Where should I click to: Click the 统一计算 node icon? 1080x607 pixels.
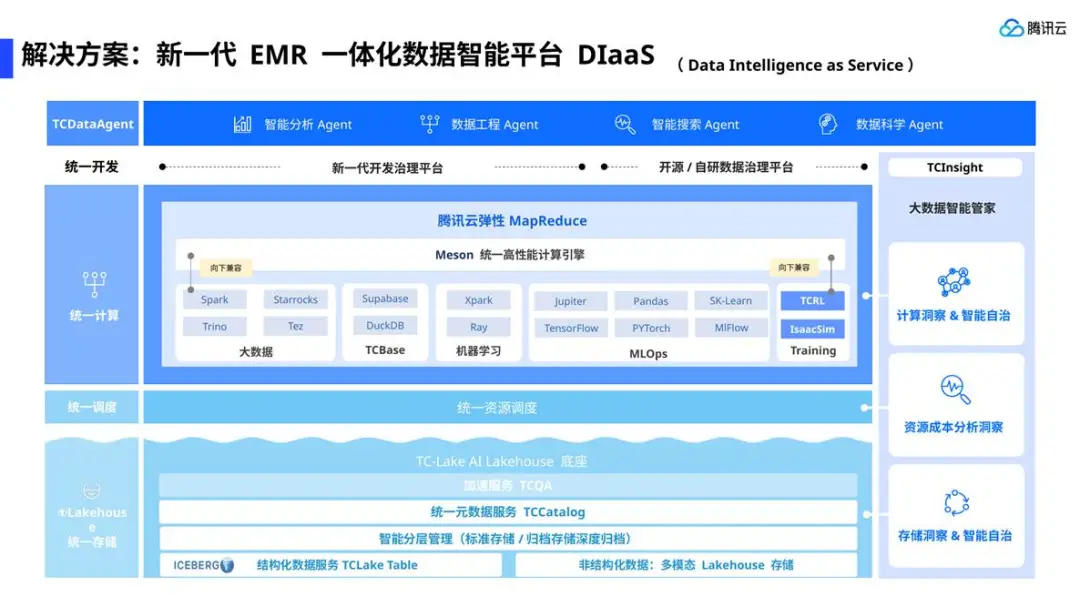94,284
